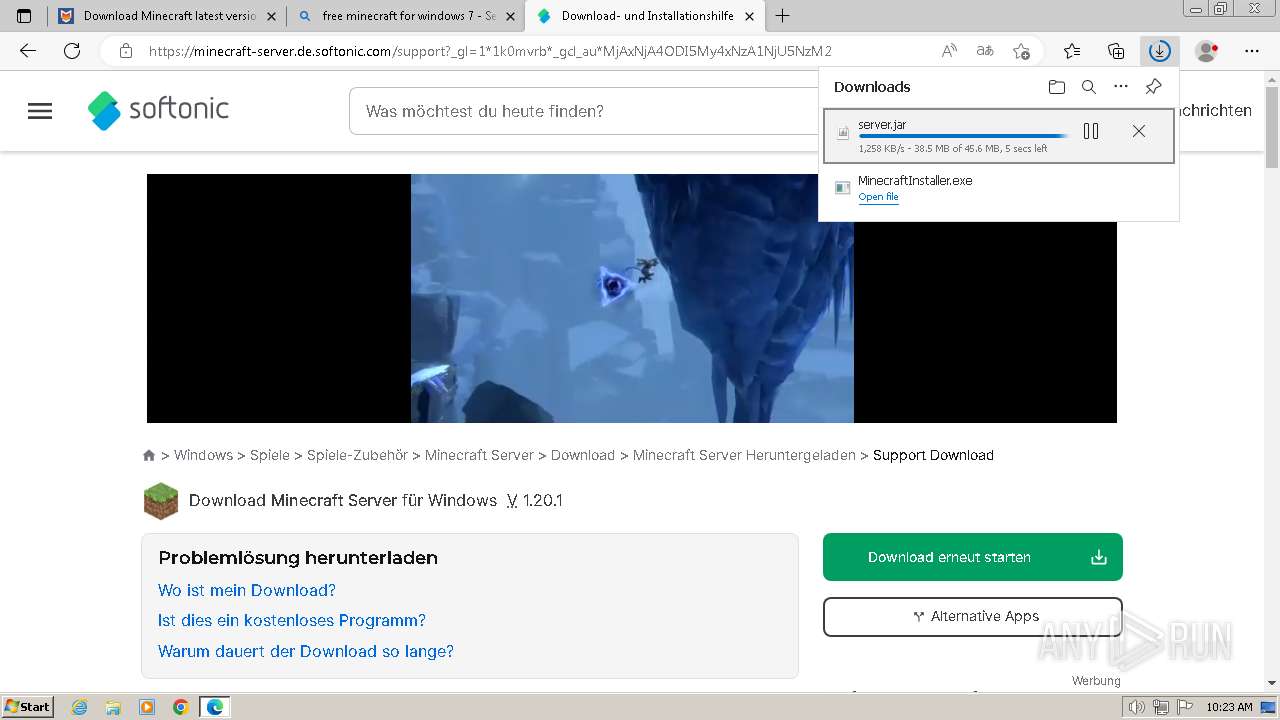The image size is (1280, 720).
Task: Click the server.jar download progress bar
Action: (963, 136)
